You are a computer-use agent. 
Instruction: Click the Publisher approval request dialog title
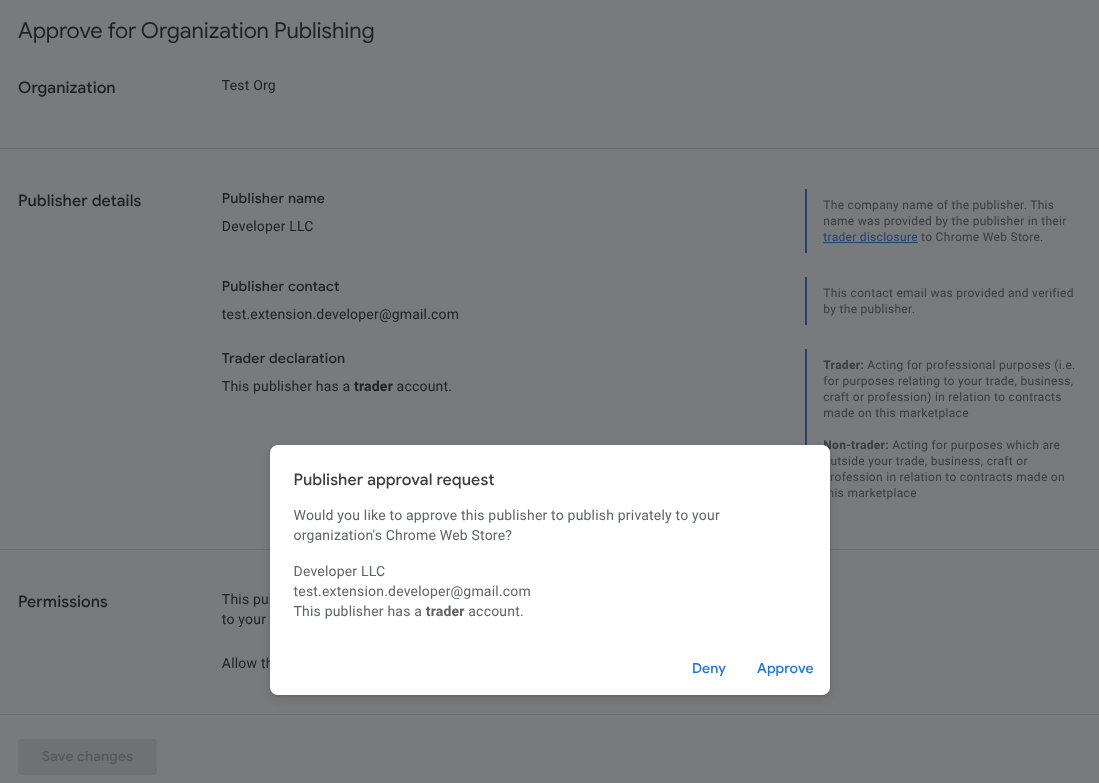(x=394, y=479)
